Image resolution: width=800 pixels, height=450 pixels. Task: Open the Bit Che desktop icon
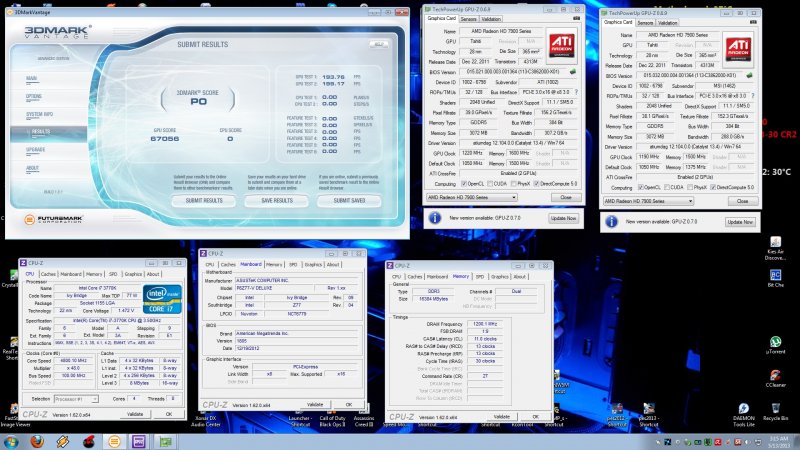[776, 279]
